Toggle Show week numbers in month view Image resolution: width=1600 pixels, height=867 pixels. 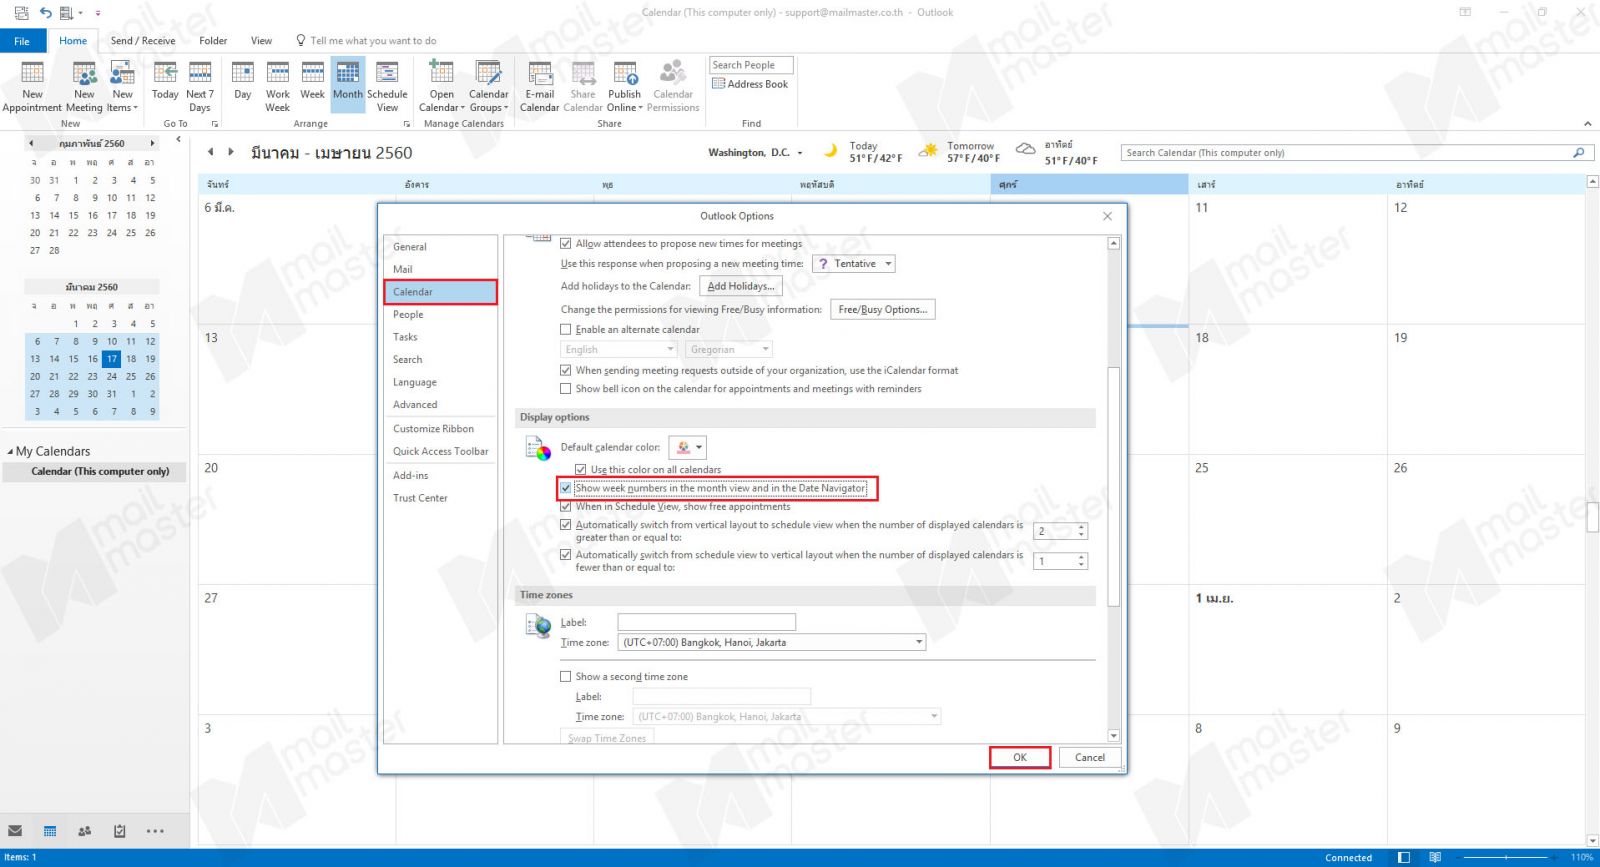tap(566, 488)
